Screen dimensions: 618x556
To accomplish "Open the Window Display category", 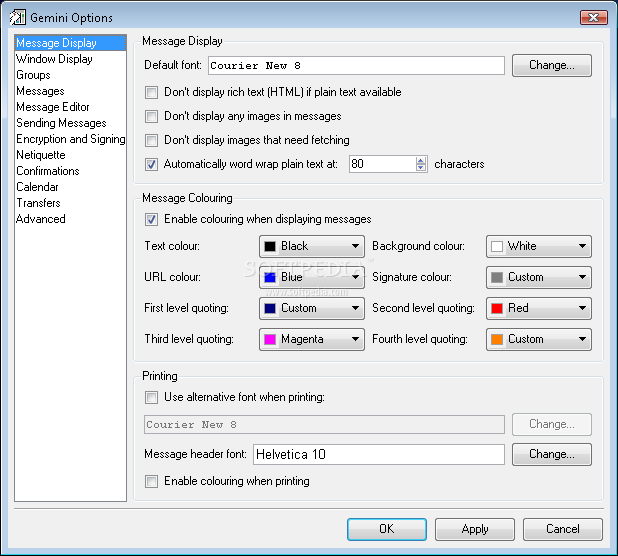I will (x=70, y=59).
